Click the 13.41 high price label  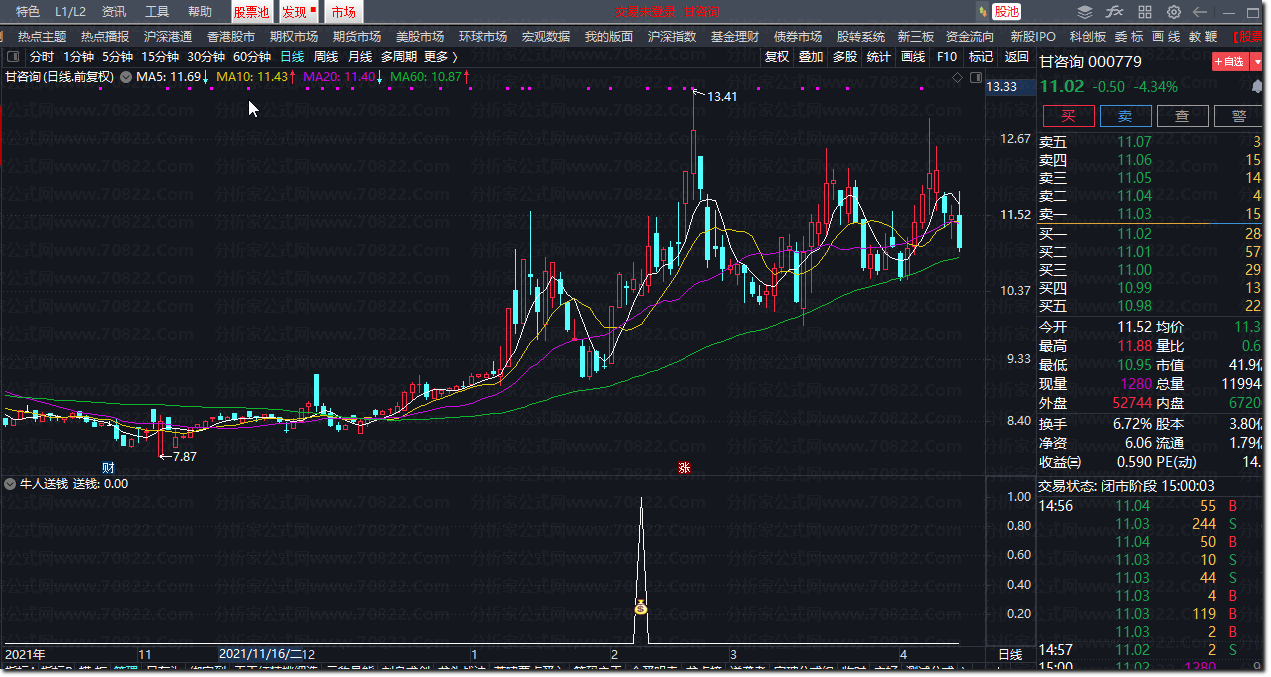pyautogui.click(x=721, y=97)
